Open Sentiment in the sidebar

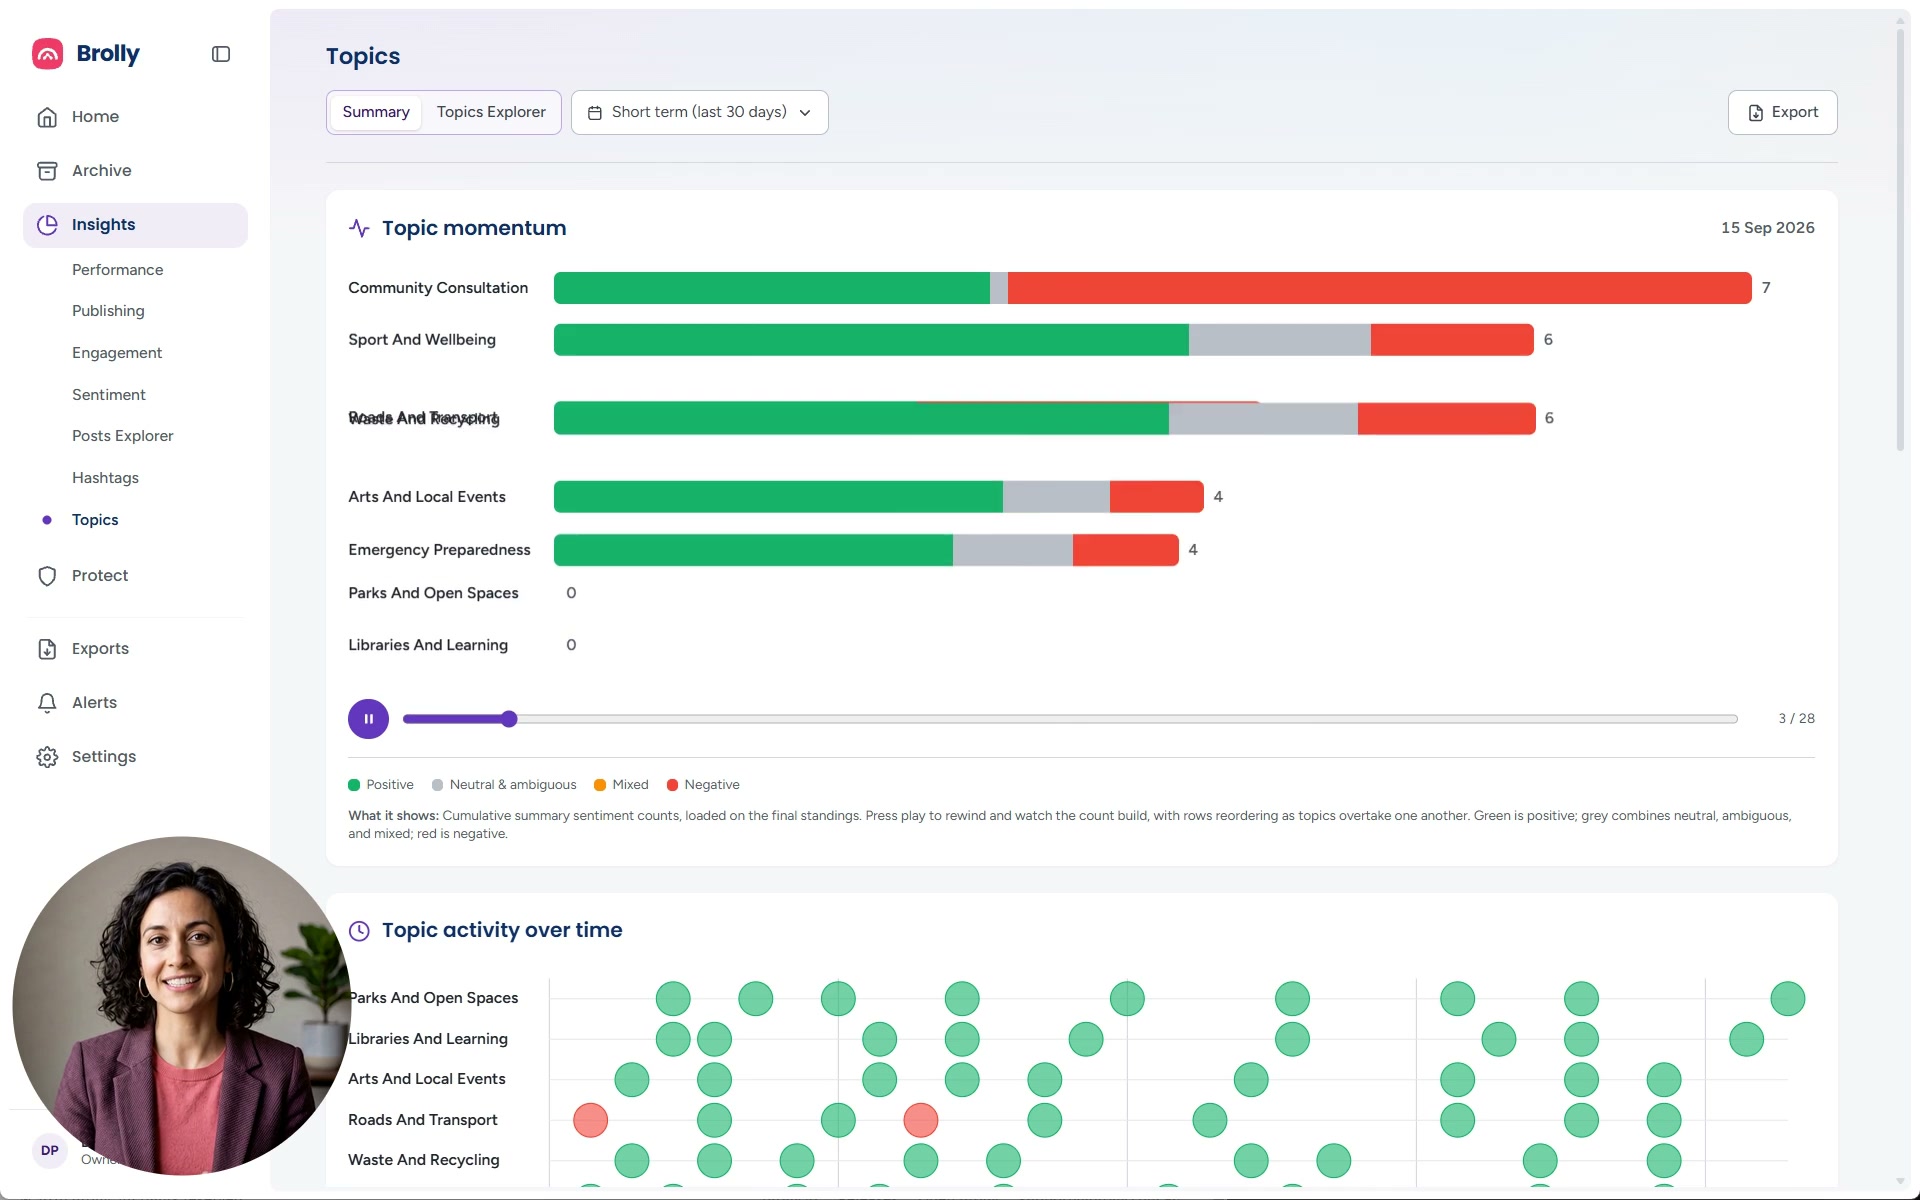109,395
